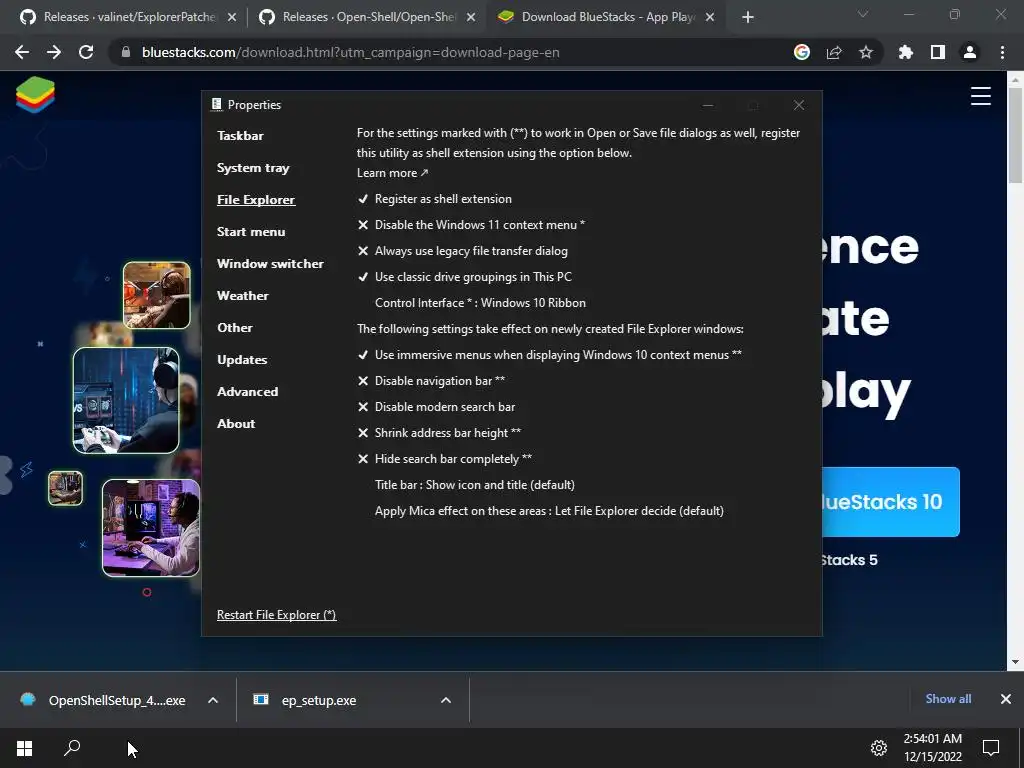Toggle Always use legacy file transfer dialog
Image resolution: width=1024 pixels, height=768 pixels.
[x=462, y=251]
